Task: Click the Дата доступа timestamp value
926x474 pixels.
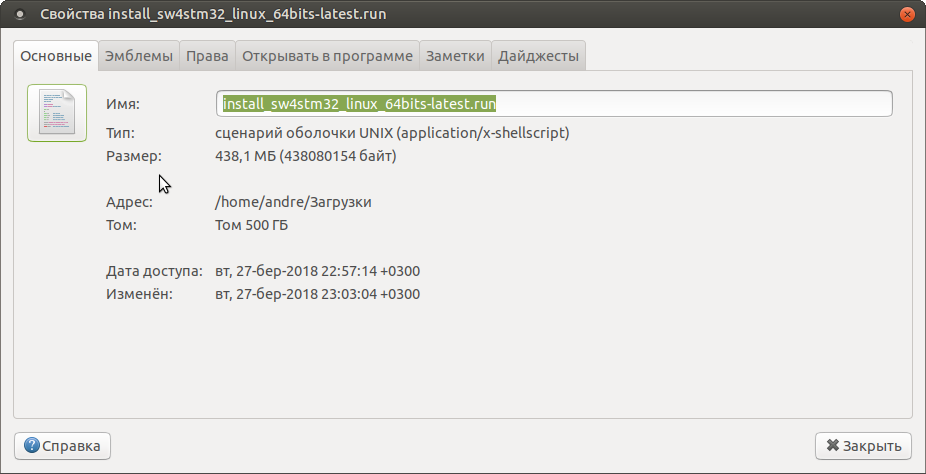Action: (x=317, y=271)
